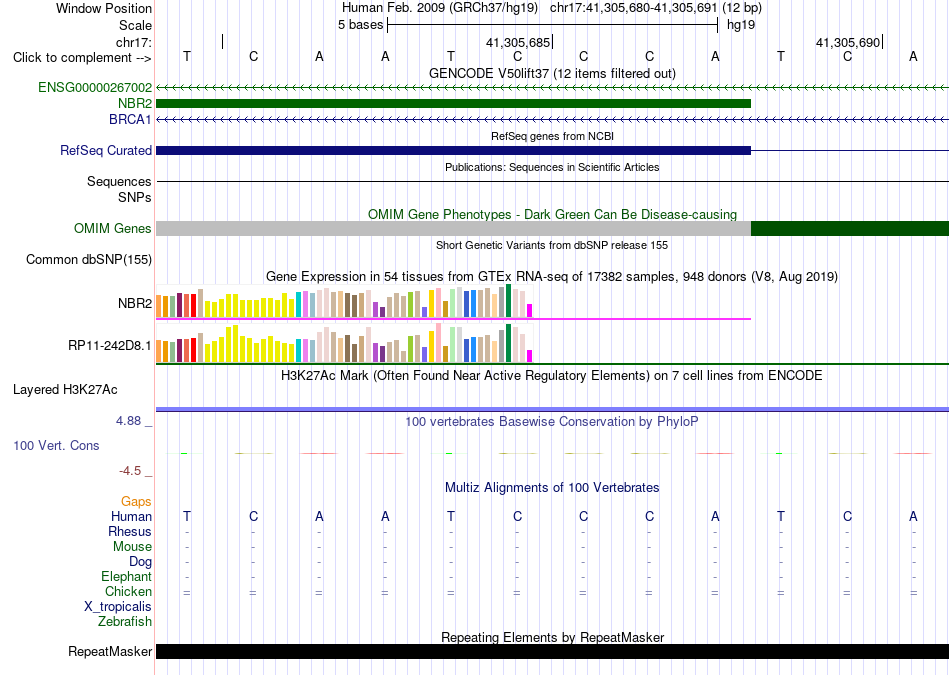Viewport: 950px width, 675px height.
Task: Click the Mouse alignment row label
Action: 133,547
